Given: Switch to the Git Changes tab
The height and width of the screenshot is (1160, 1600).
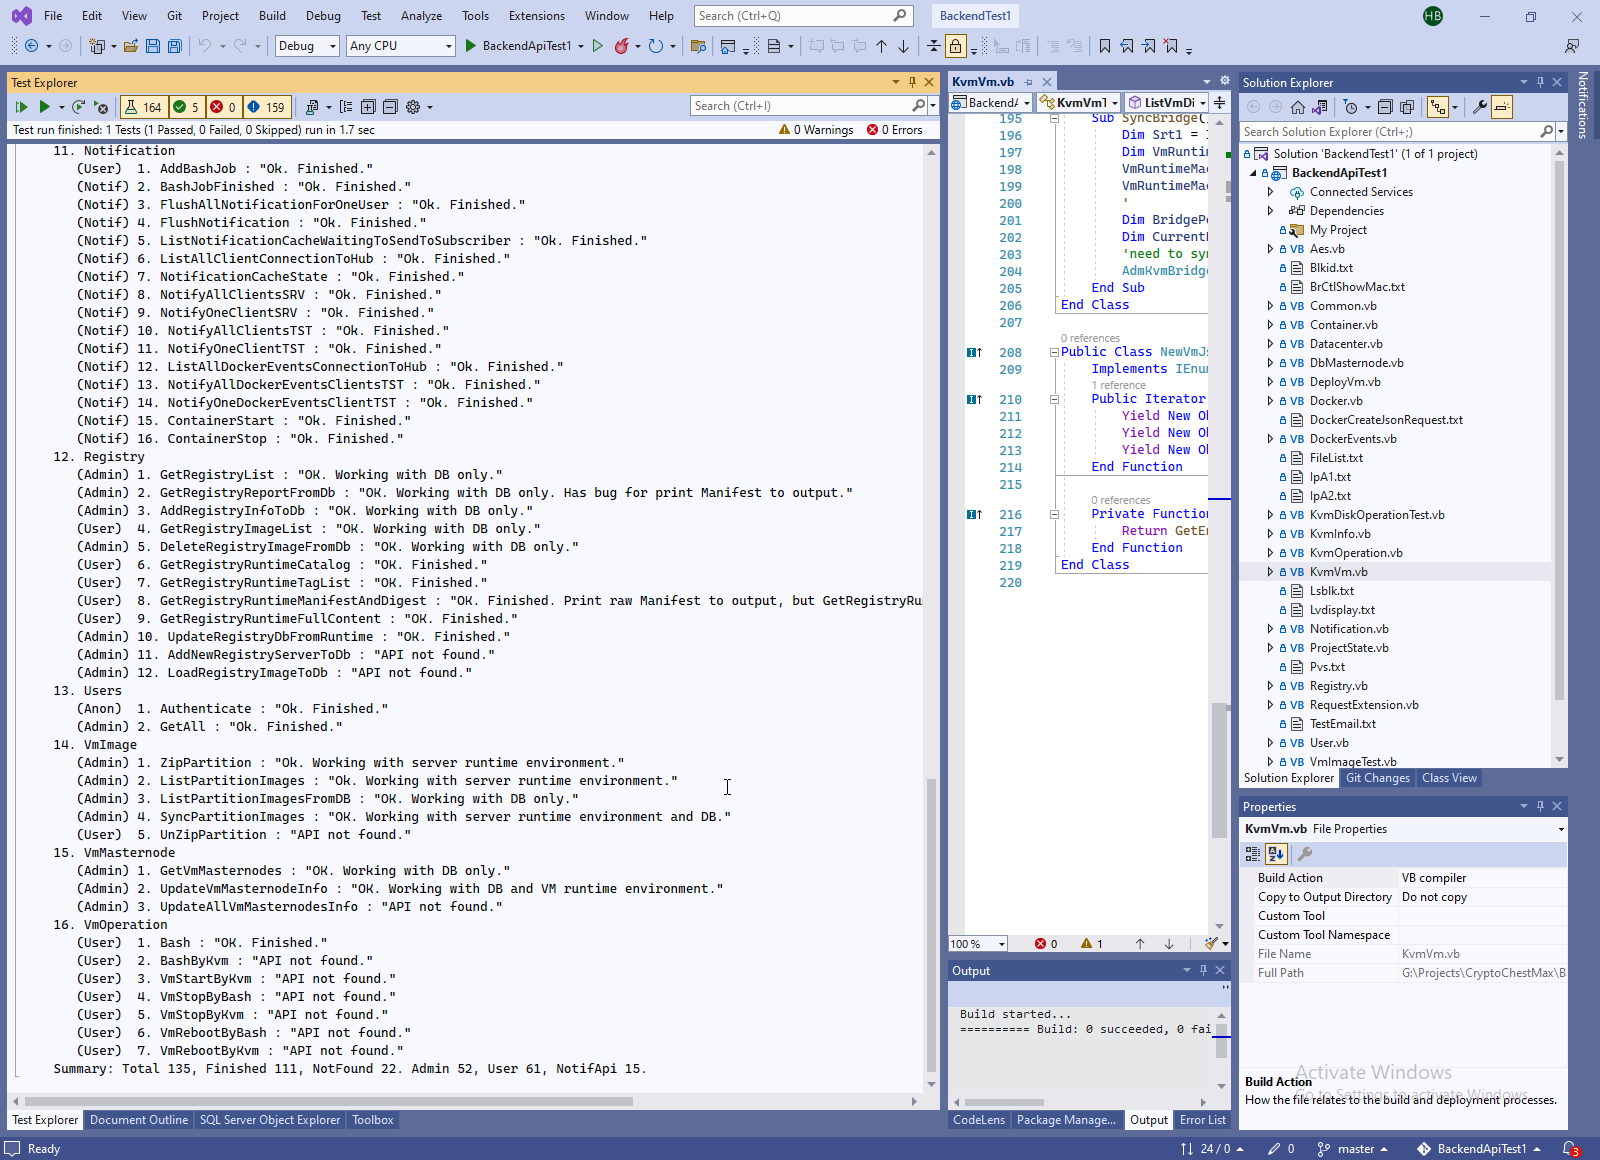Looking at the screenshot, I should click(1377, 778).
